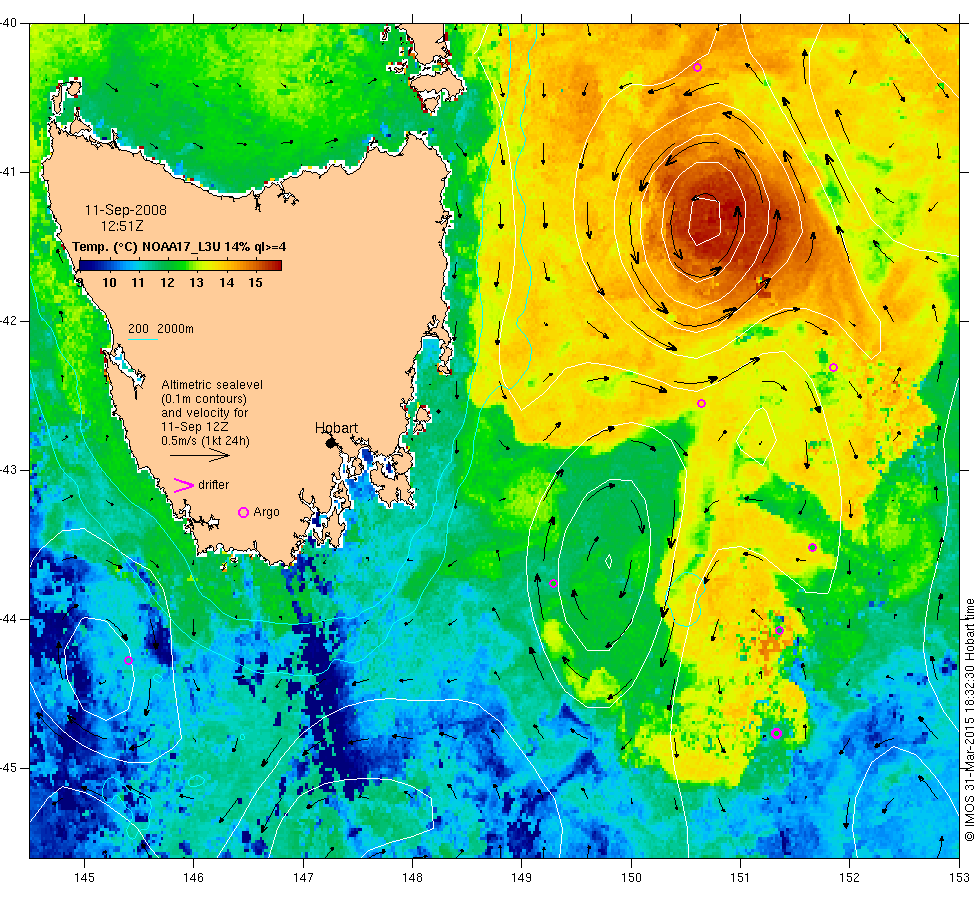Click the warm eddy core center contour
The width and height of the screenshot is (980, 900).
(x=705, y=221)
